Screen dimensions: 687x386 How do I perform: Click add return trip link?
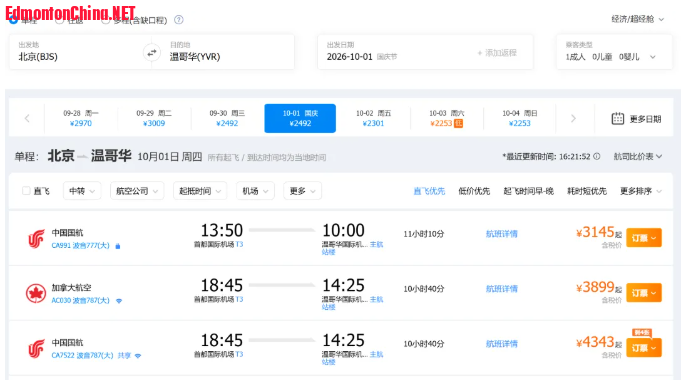click(497, 53)
